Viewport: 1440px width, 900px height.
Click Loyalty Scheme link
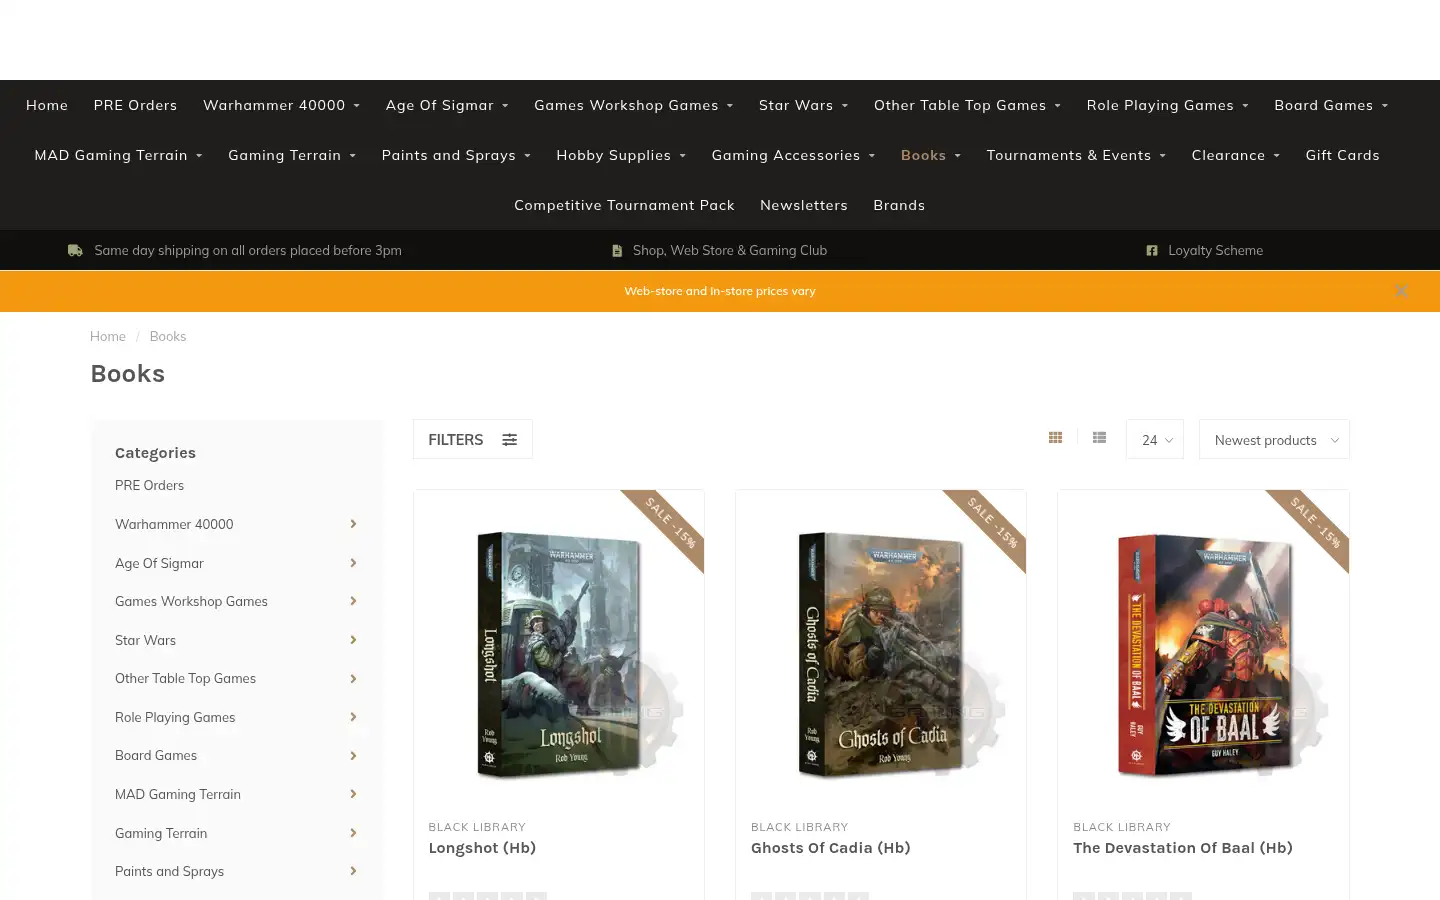[1216, 250]
